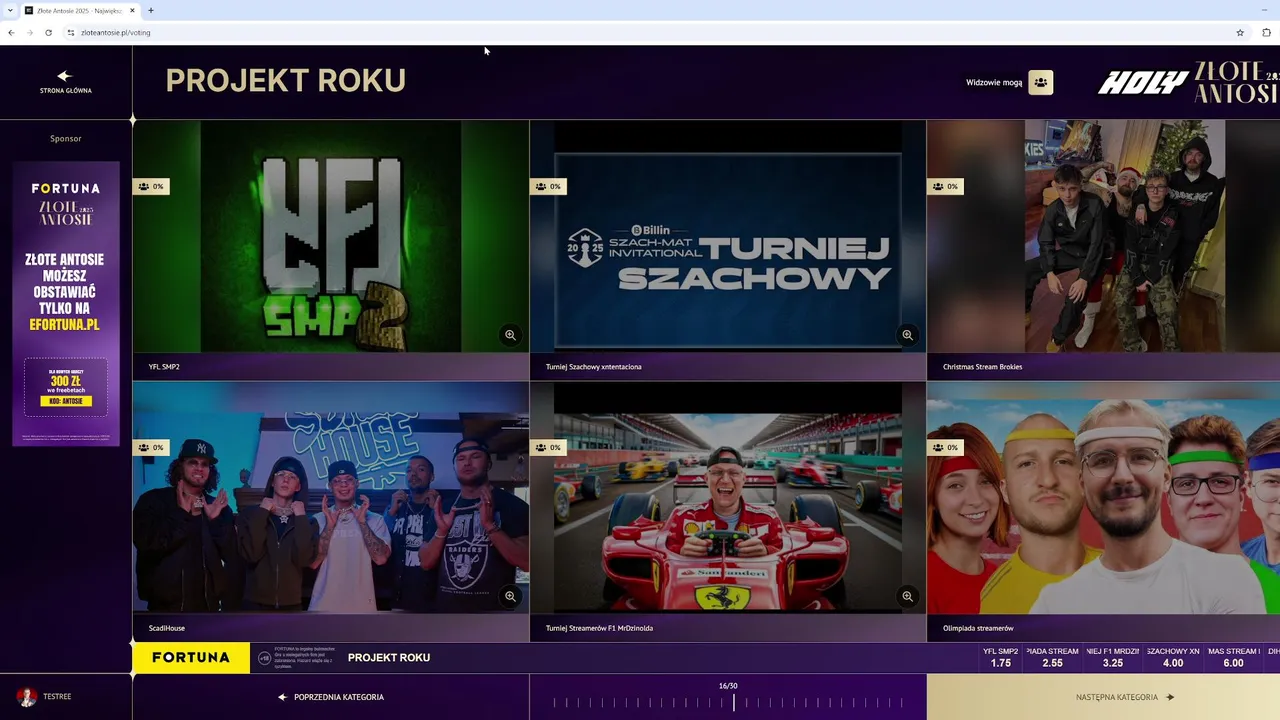Click the TESTREE user avatar
The image size is (1280, 720).
click(27, 696)
